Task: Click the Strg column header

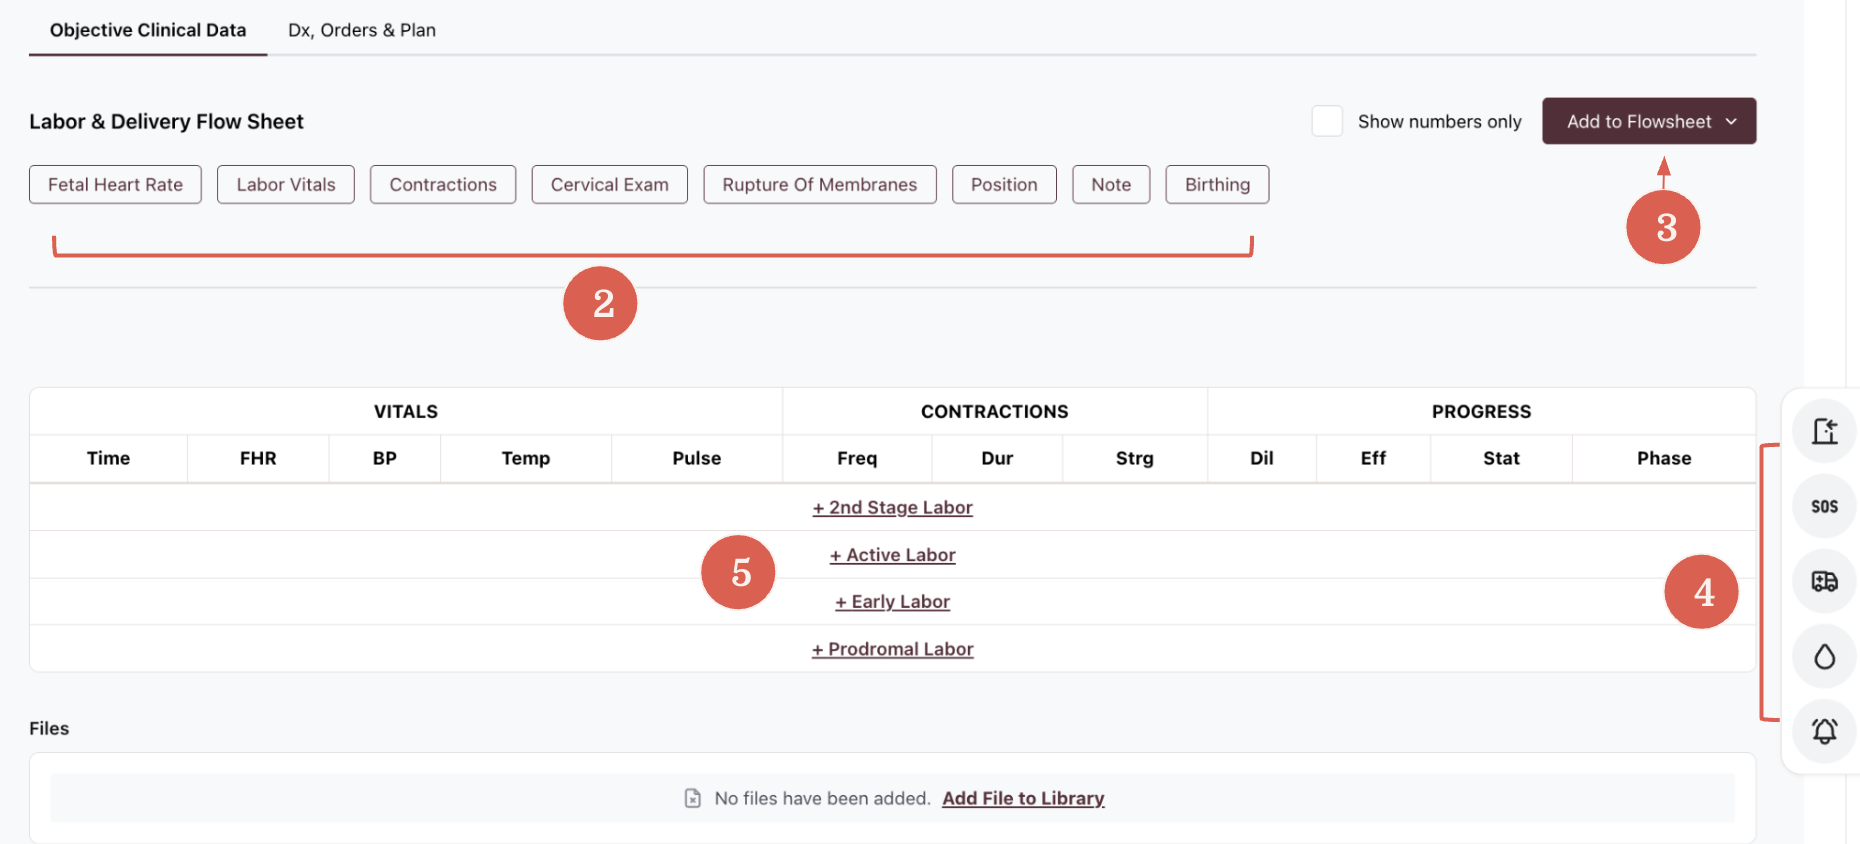Action: coord(1135,458)
